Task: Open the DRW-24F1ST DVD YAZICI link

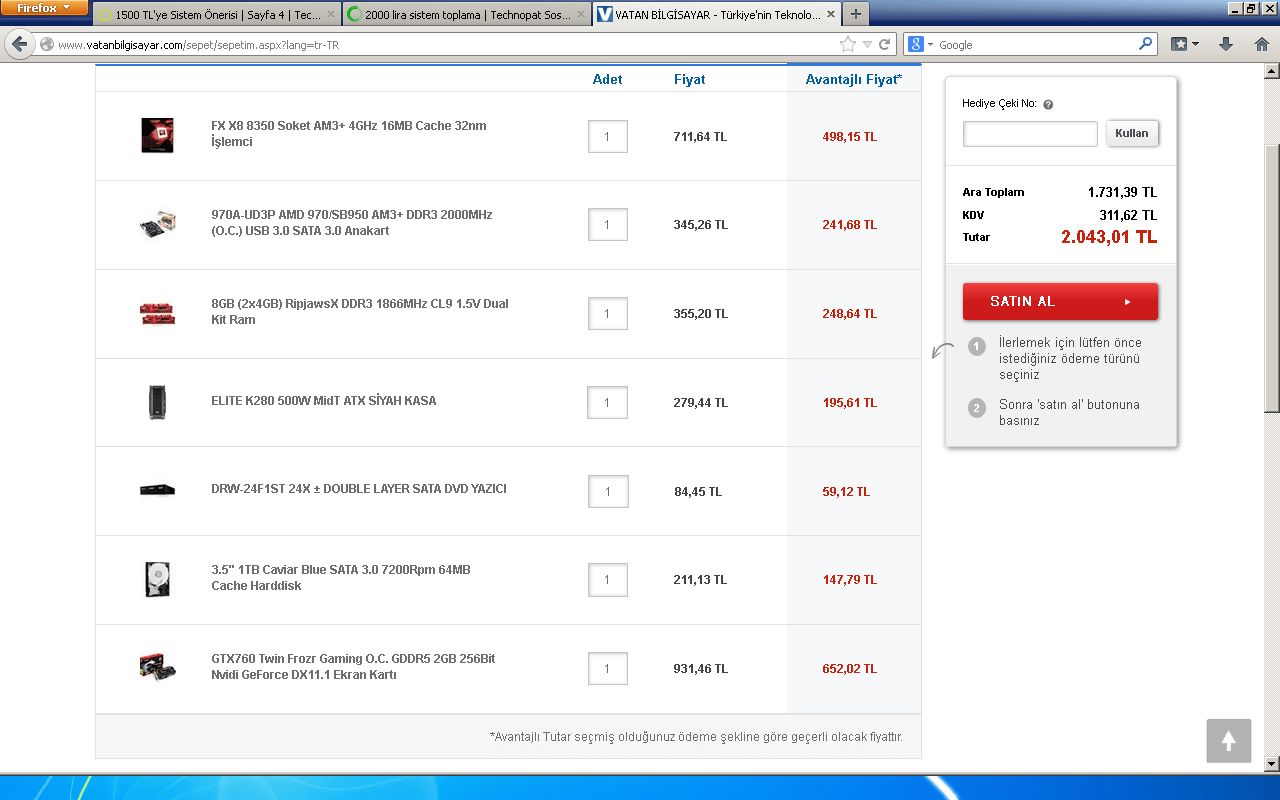Action: pos(359,489)
